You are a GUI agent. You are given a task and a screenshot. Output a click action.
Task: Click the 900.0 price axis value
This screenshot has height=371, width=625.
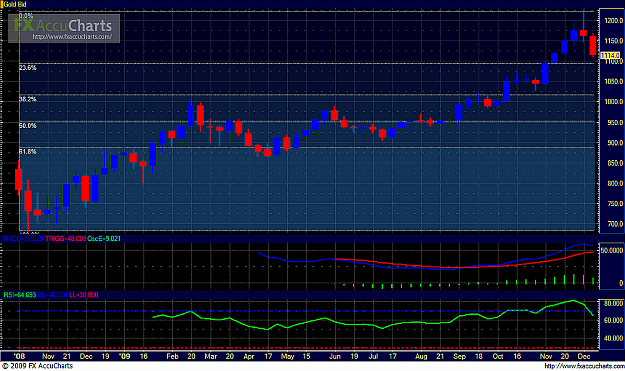tap(615, 143)
